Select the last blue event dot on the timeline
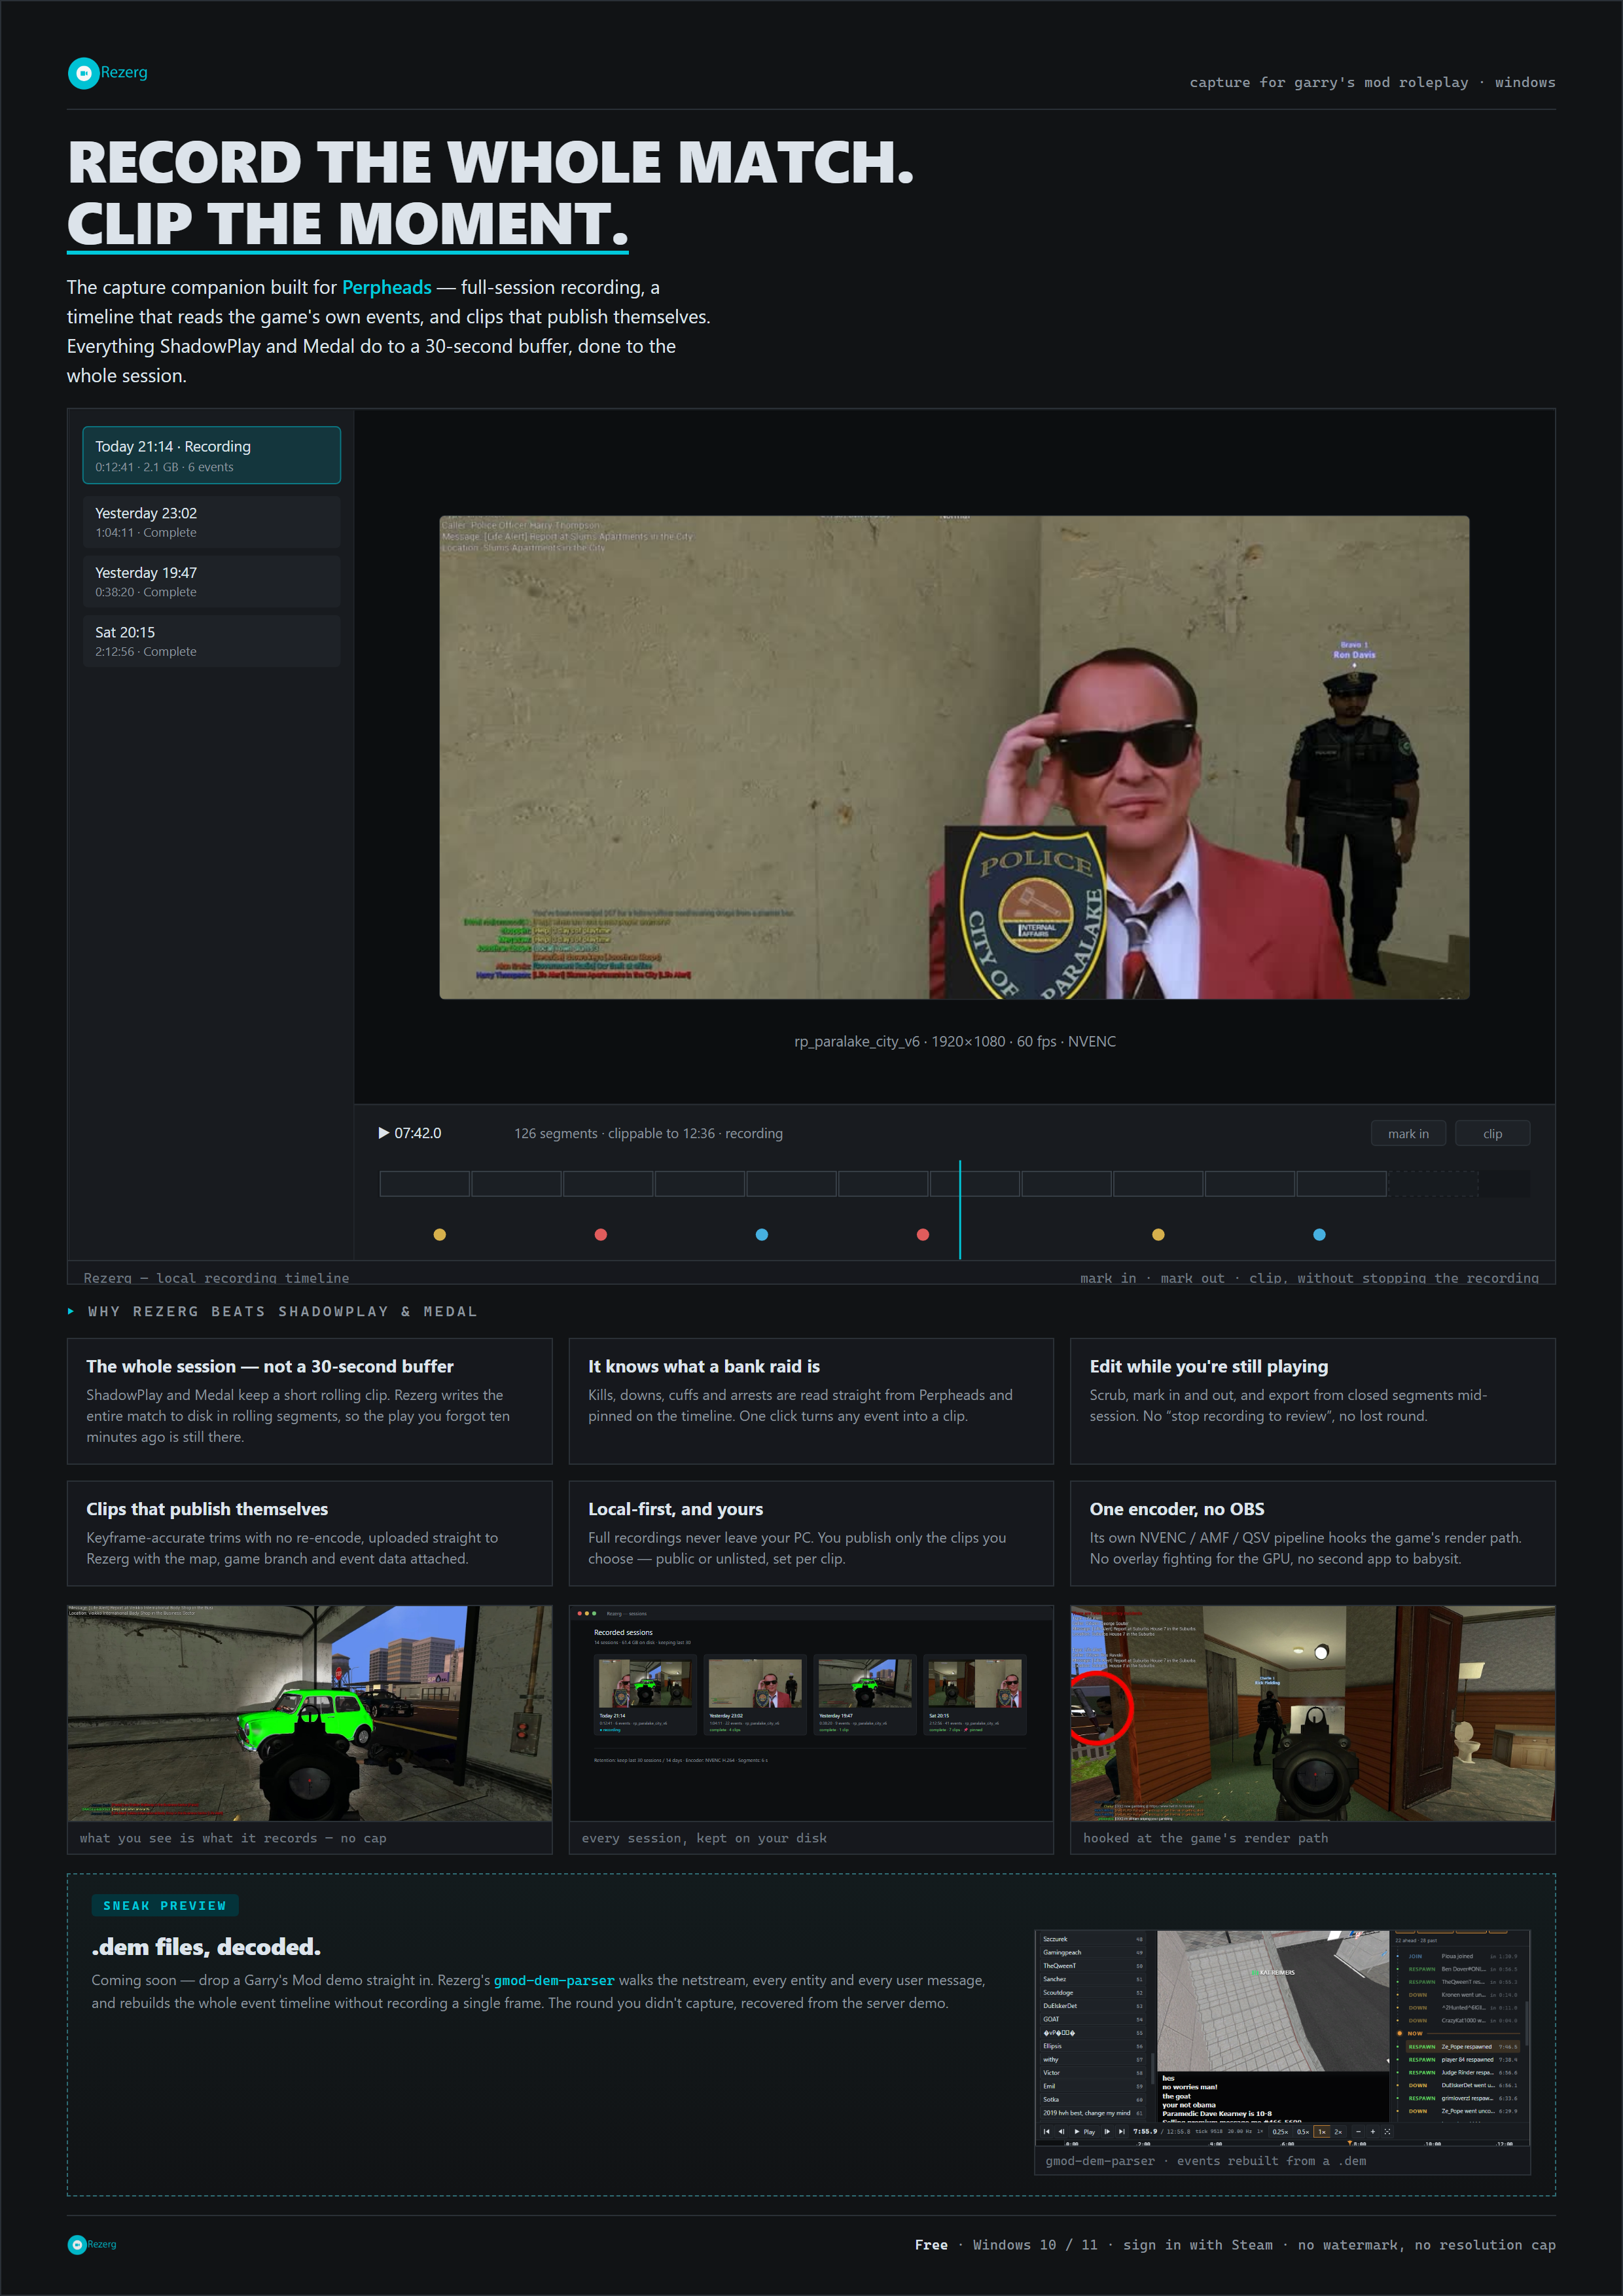 tap(1319, 1234)
